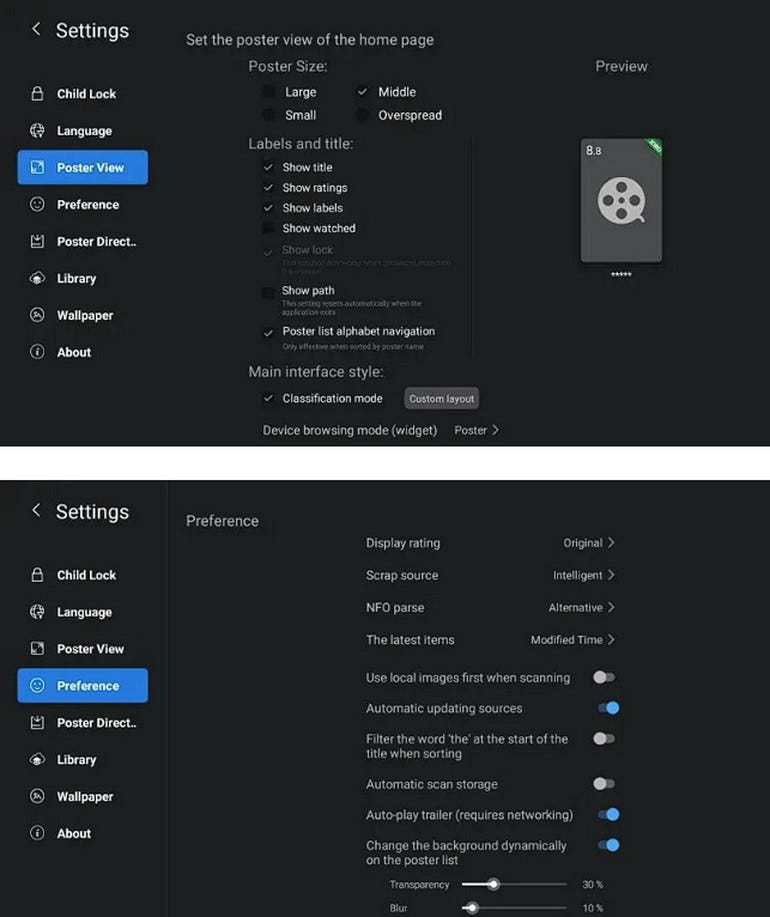Image resolution: width=770 pixels, height=917 pixels.
Task: Open Device browsing mode Poster chevron
Action: pyautogui.click(x=477, y=430)
